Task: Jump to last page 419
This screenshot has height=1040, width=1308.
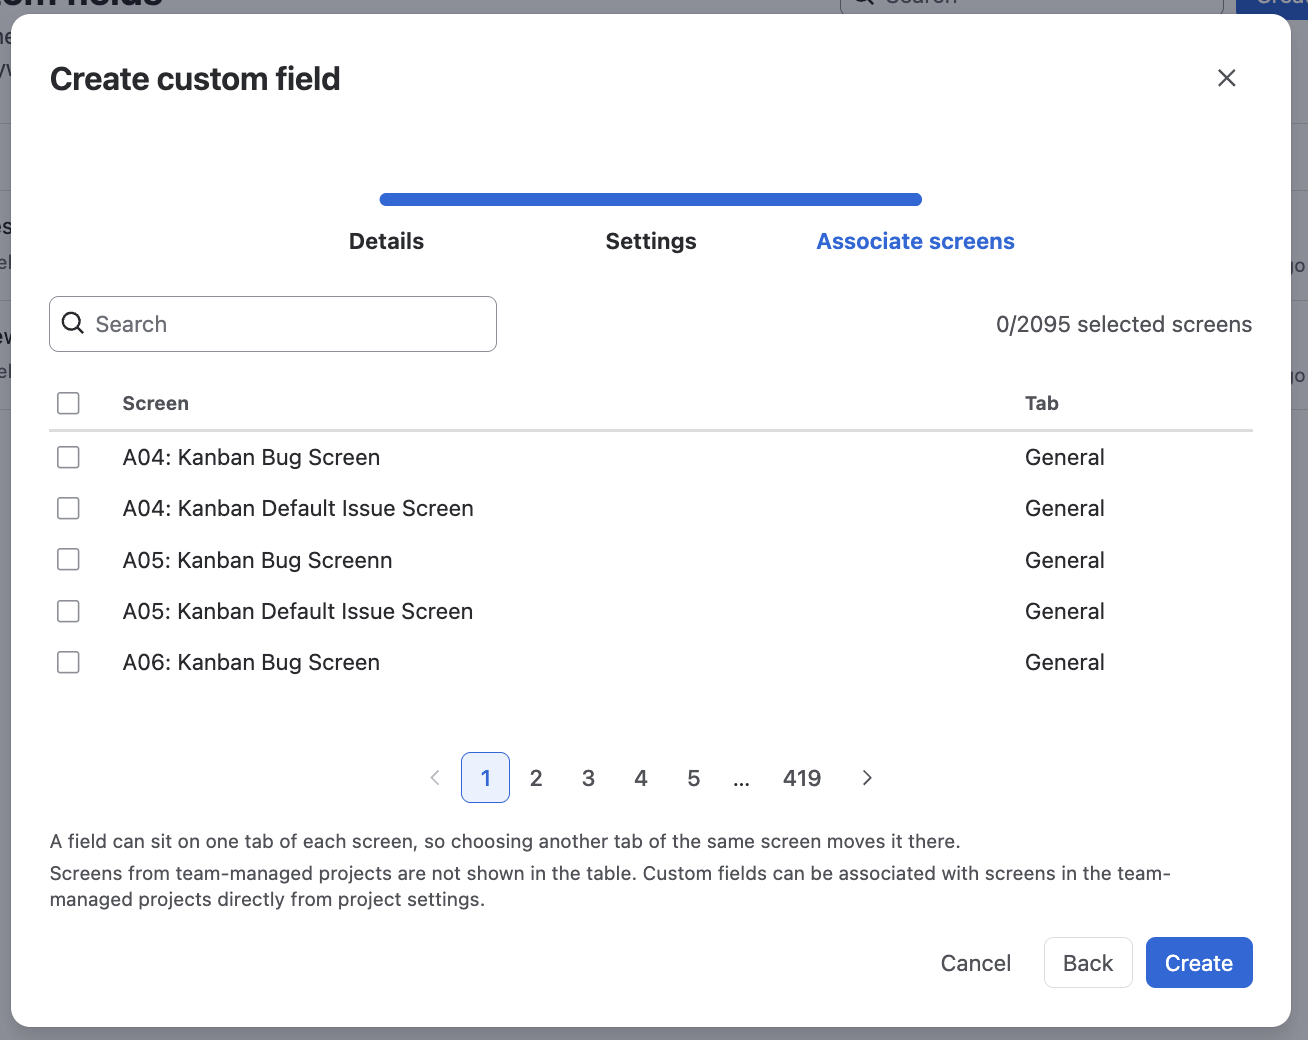Action: tap(802, 778)
